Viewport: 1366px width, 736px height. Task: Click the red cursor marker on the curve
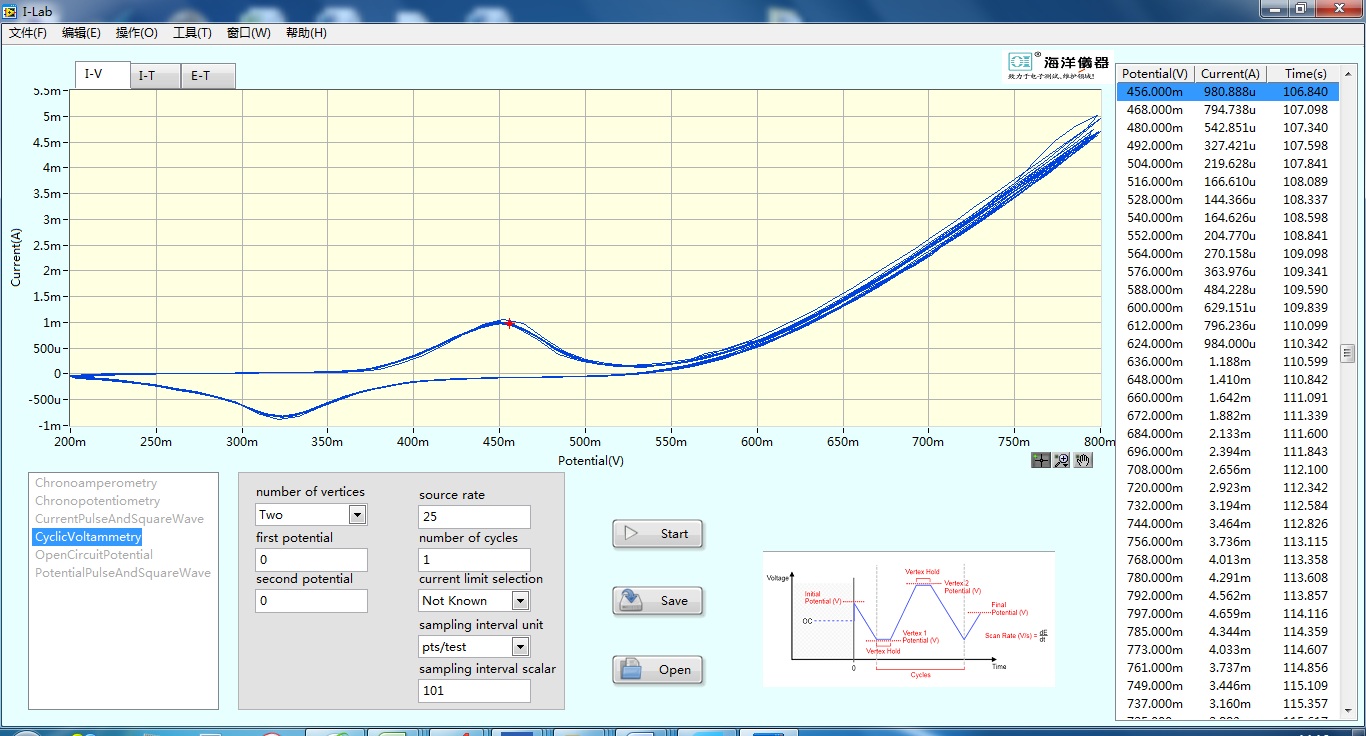(x=509, y=323)
